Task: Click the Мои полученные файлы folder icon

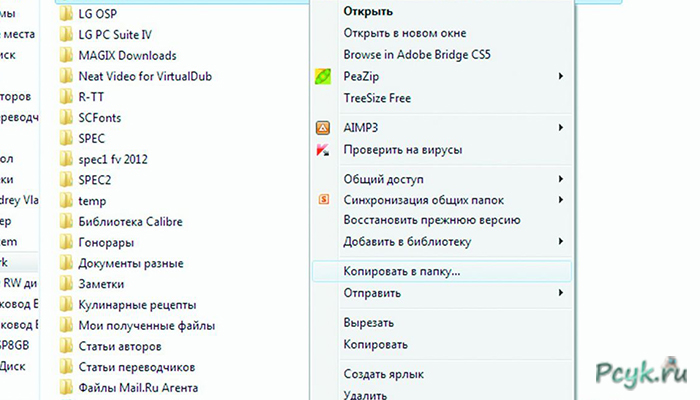Action: [66, 325]
